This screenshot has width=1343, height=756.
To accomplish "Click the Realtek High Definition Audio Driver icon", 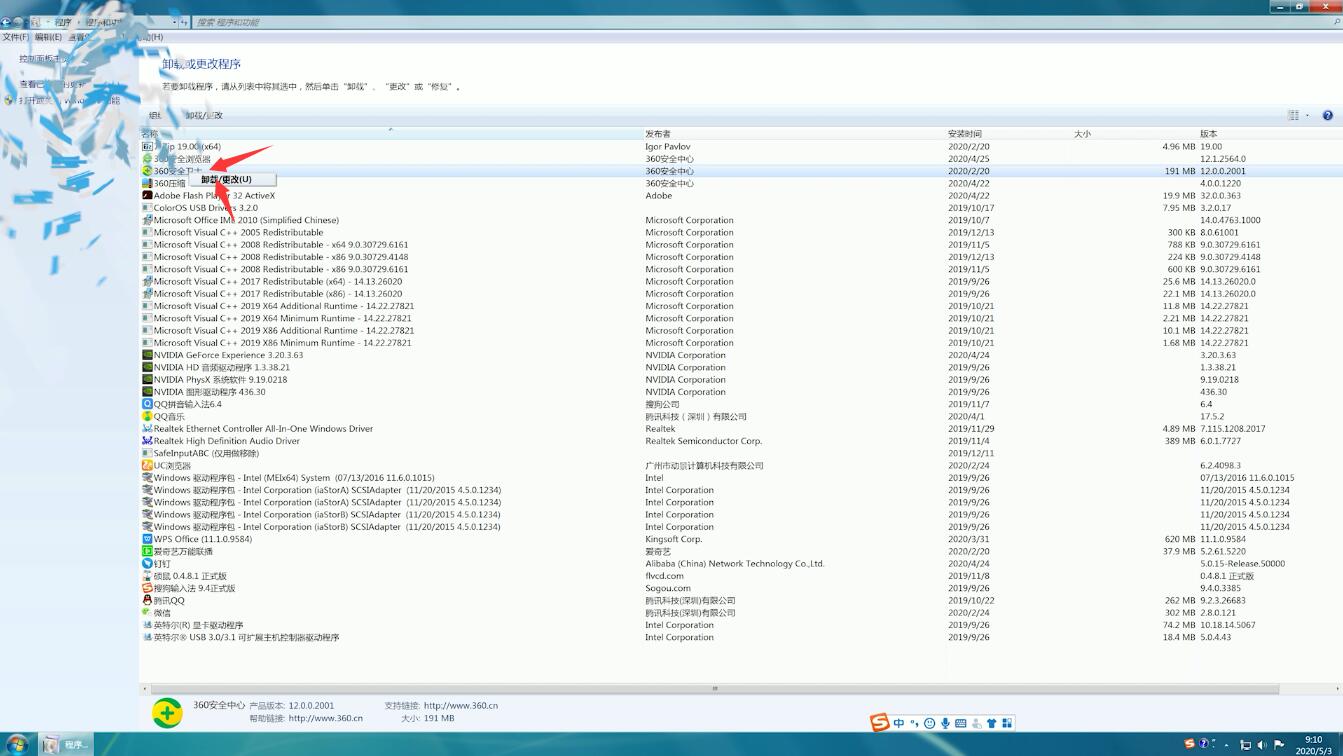I will click(x=147, y=441).
